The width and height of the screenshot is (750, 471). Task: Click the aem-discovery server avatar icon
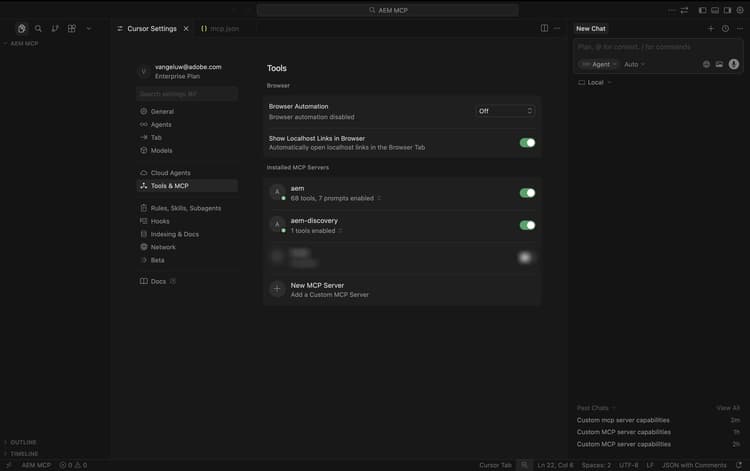point(277,224)
